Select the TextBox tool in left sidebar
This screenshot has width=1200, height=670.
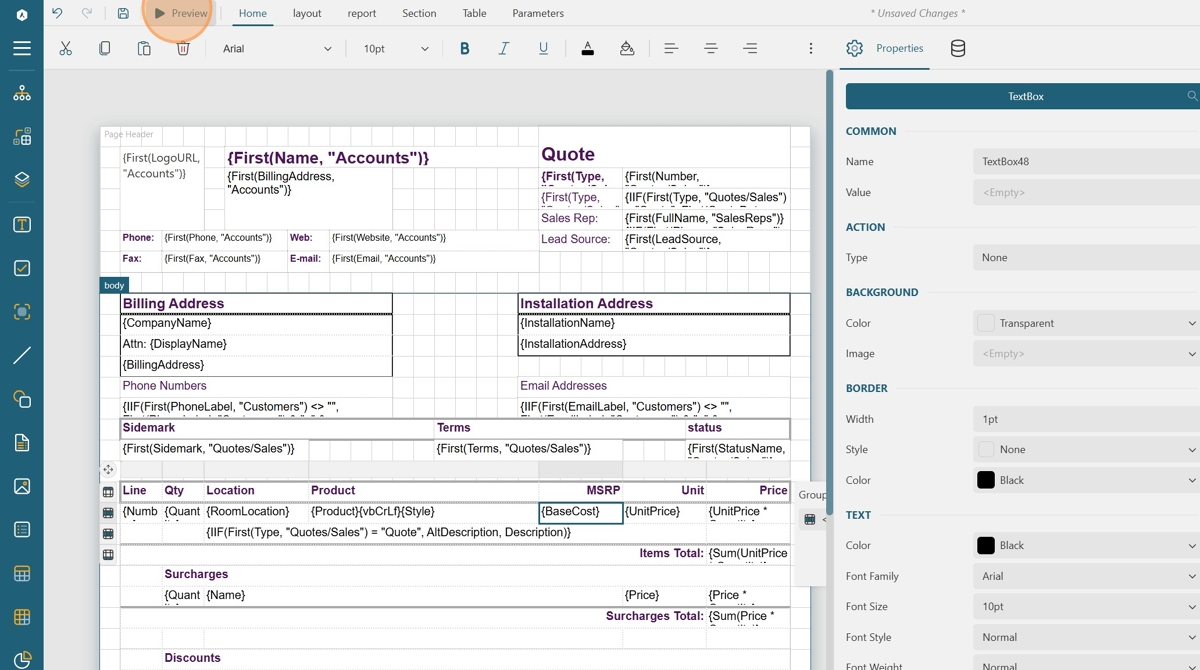tap(22, 225)
